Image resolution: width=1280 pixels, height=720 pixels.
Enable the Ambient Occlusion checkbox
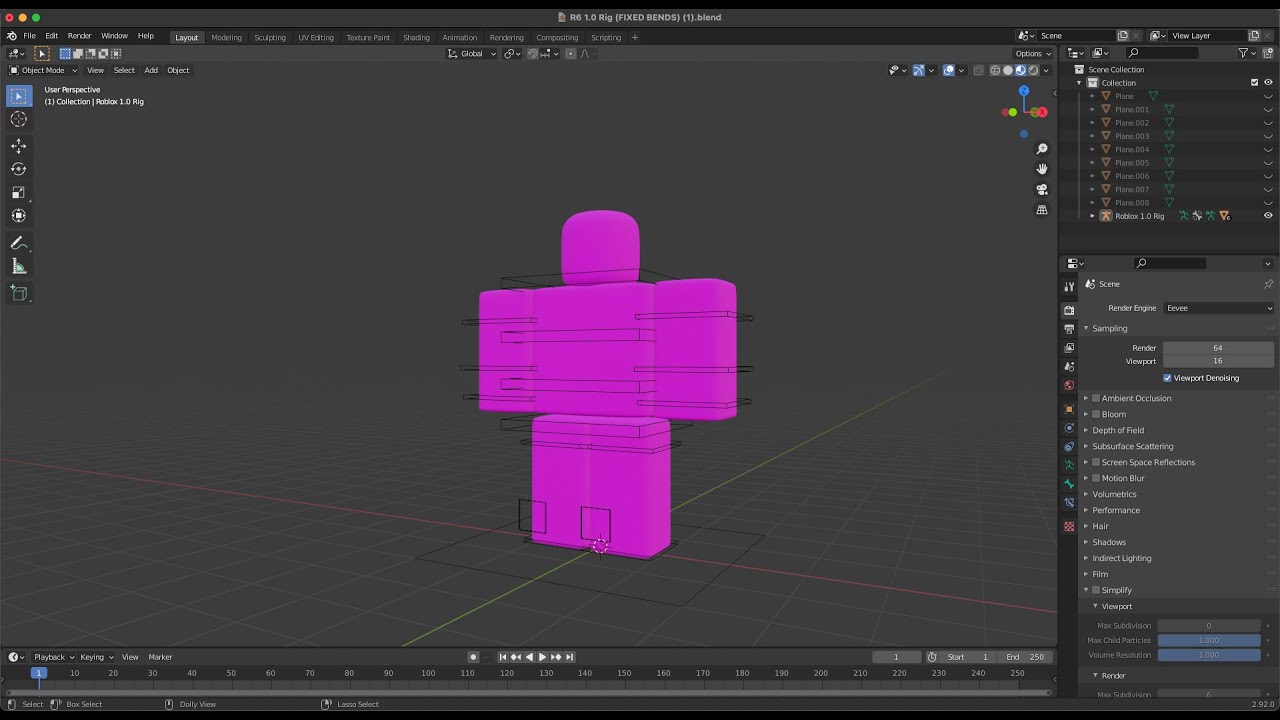[x=1096, y=398]
